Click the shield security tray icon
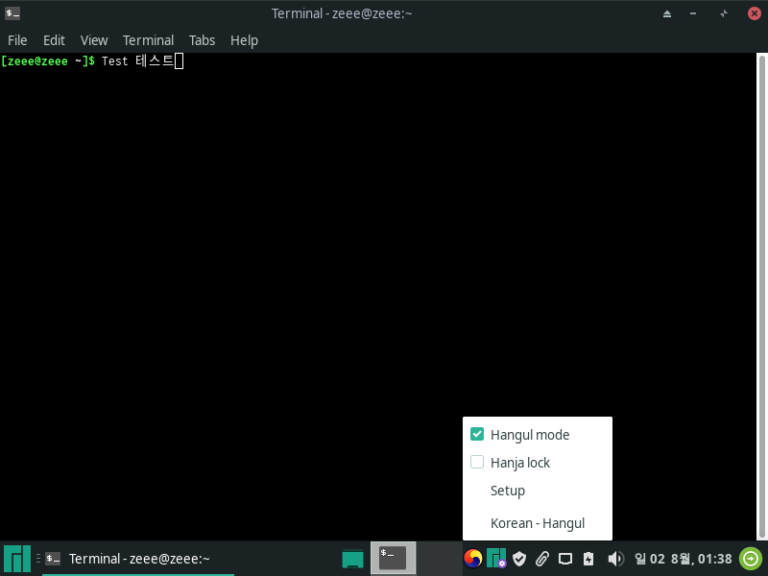The image size is (768, 576). coord(519,558)
